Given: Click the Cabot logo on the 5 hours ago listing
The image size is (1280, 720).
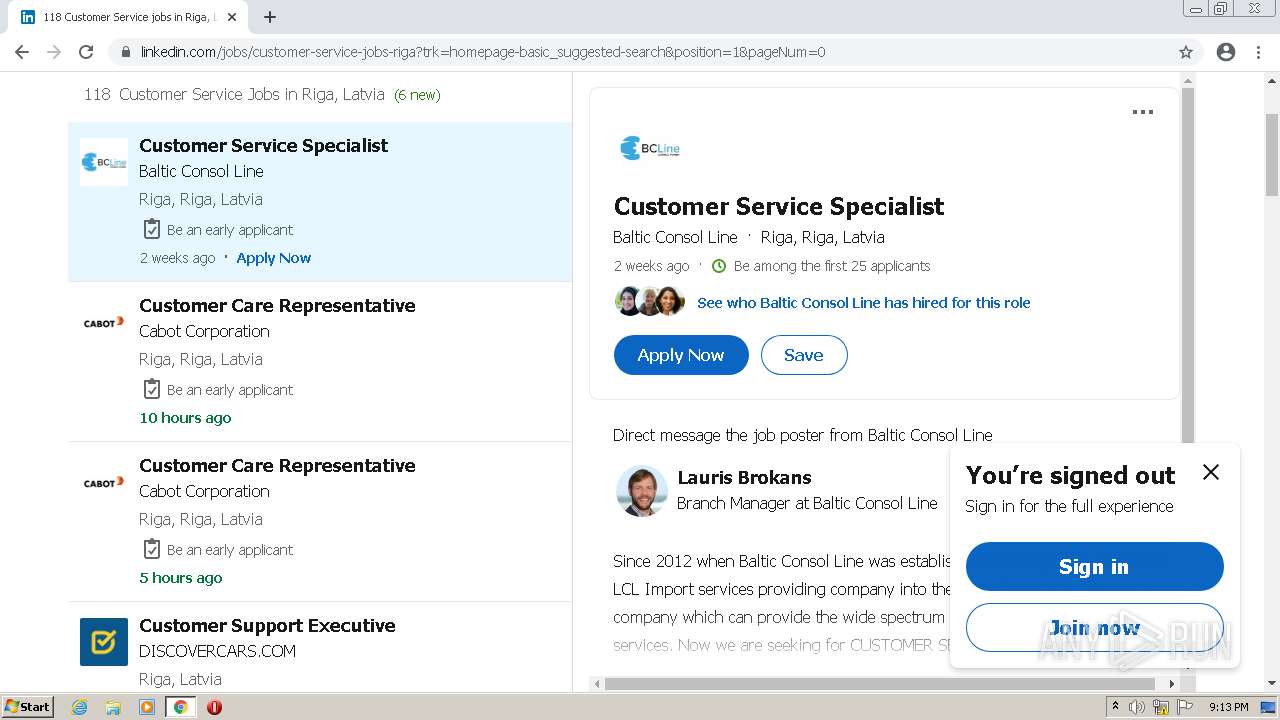Looking at the screenshot, I should pyautogui.click(x=104, y=482).
